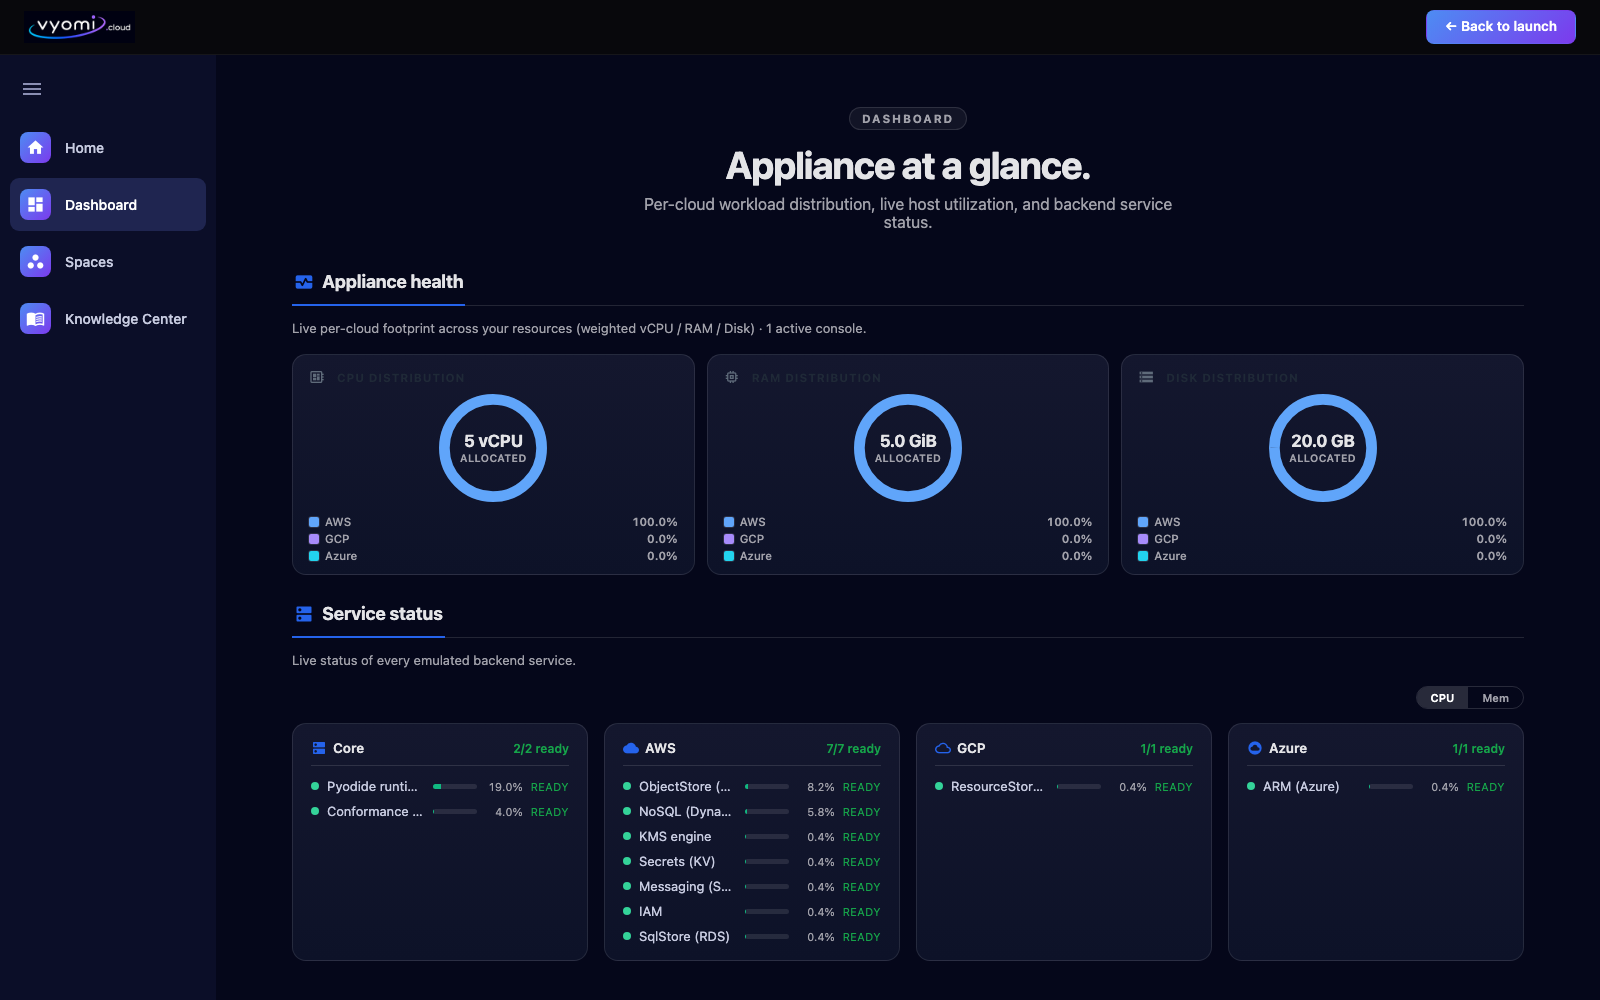Open Knowledge Center from the sidebar
The width and height of the screenshot is (1600, 1000).
click(108, 319)
